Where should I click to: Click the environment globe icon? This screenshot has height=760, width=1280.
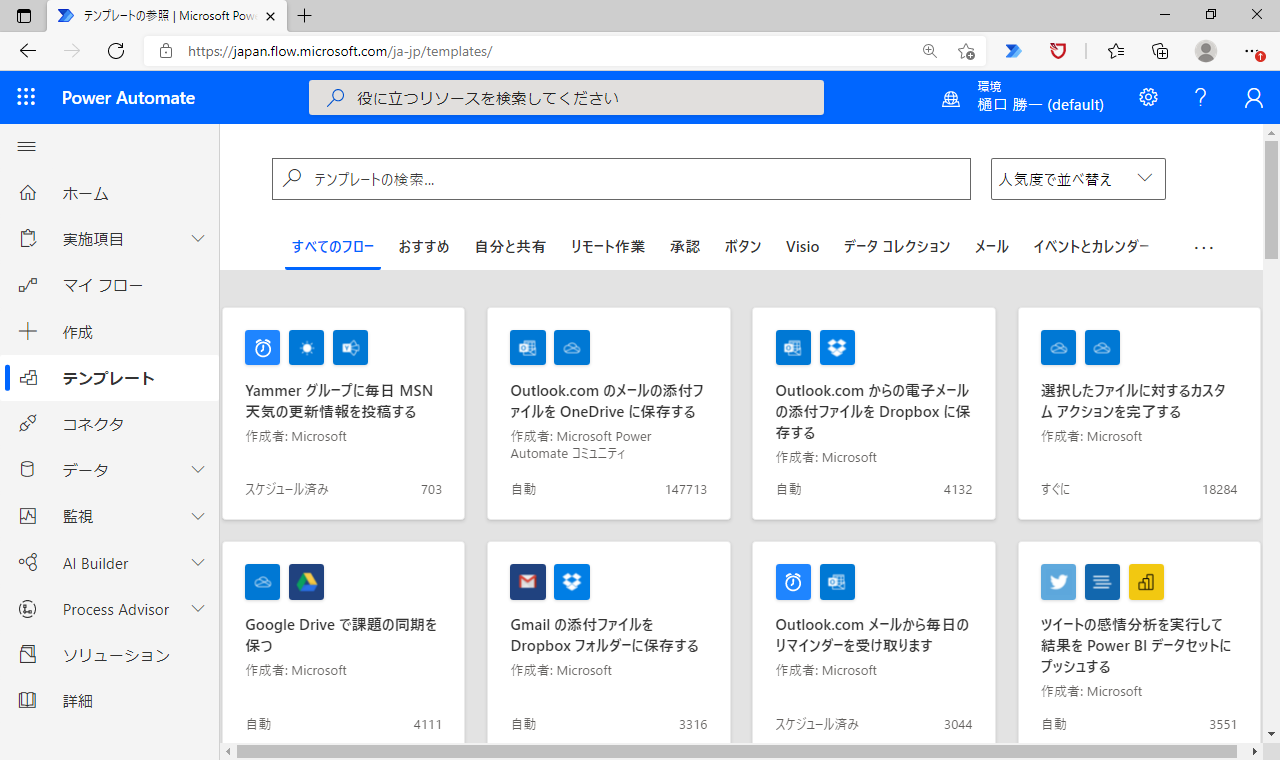[951, 99]
